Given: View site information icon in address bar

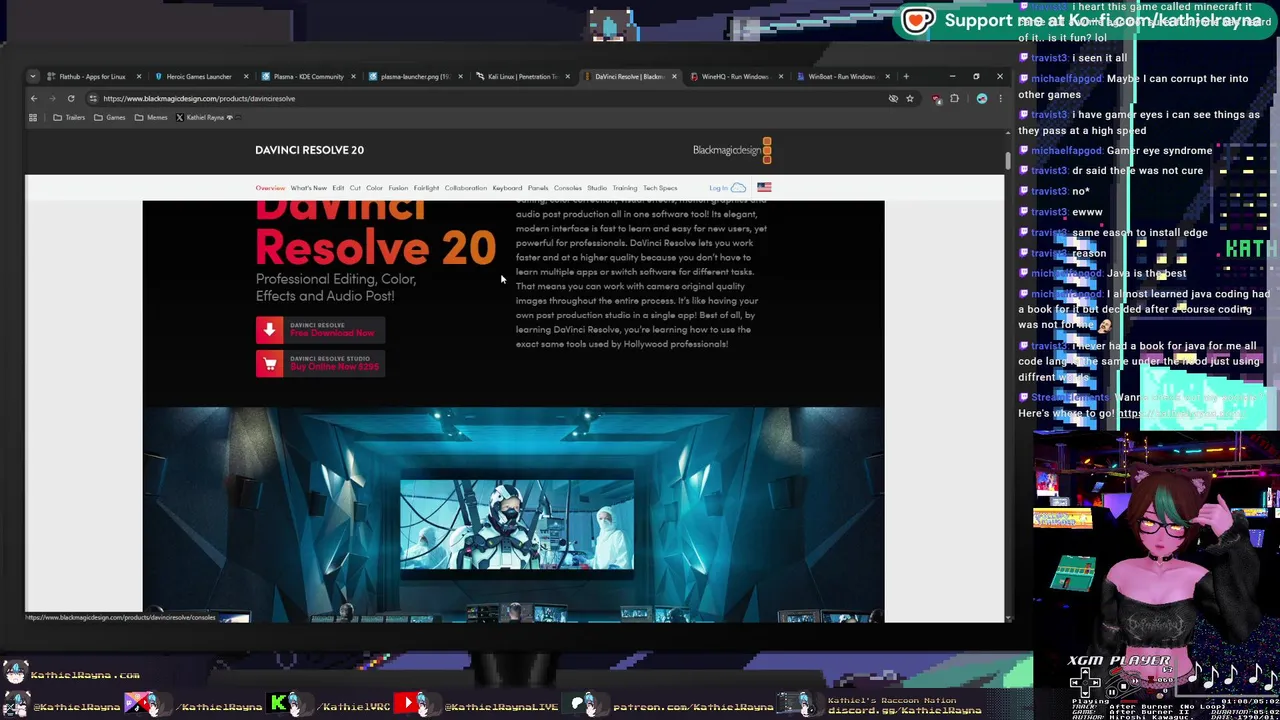Looking at the screenshot, I should point(92,98).
